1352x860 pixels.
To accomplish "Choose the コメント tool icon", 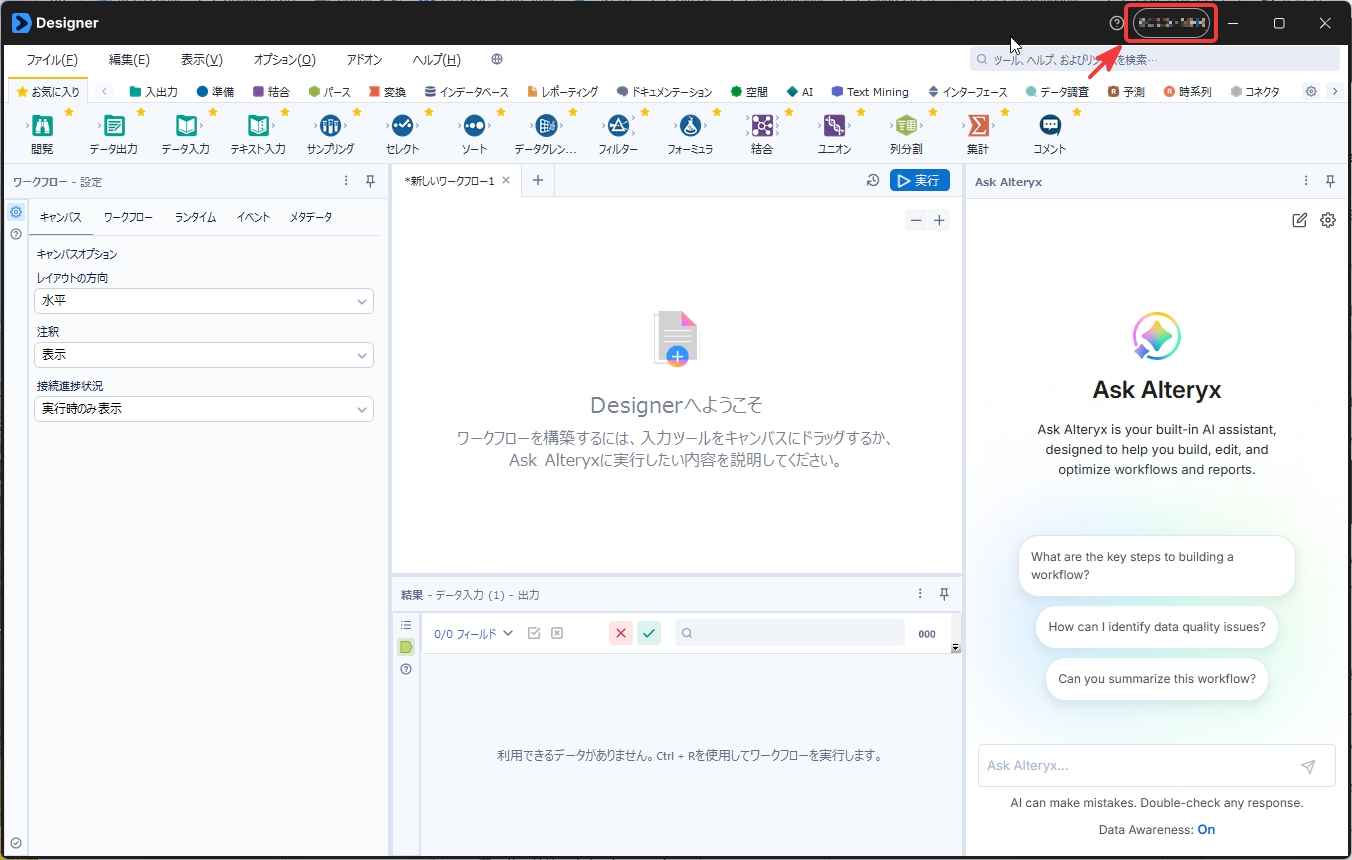I will [x=1050, y=126].
